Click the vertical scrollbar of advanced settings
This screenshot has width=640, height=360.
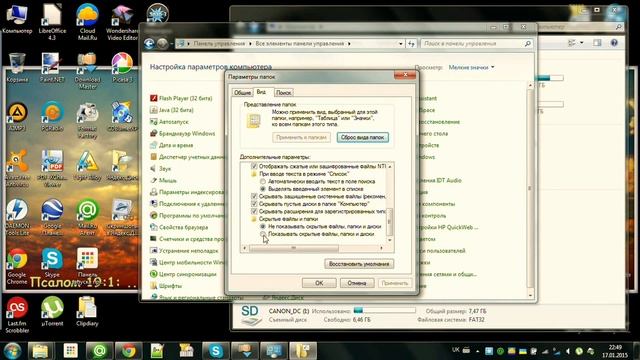(389, 221)
